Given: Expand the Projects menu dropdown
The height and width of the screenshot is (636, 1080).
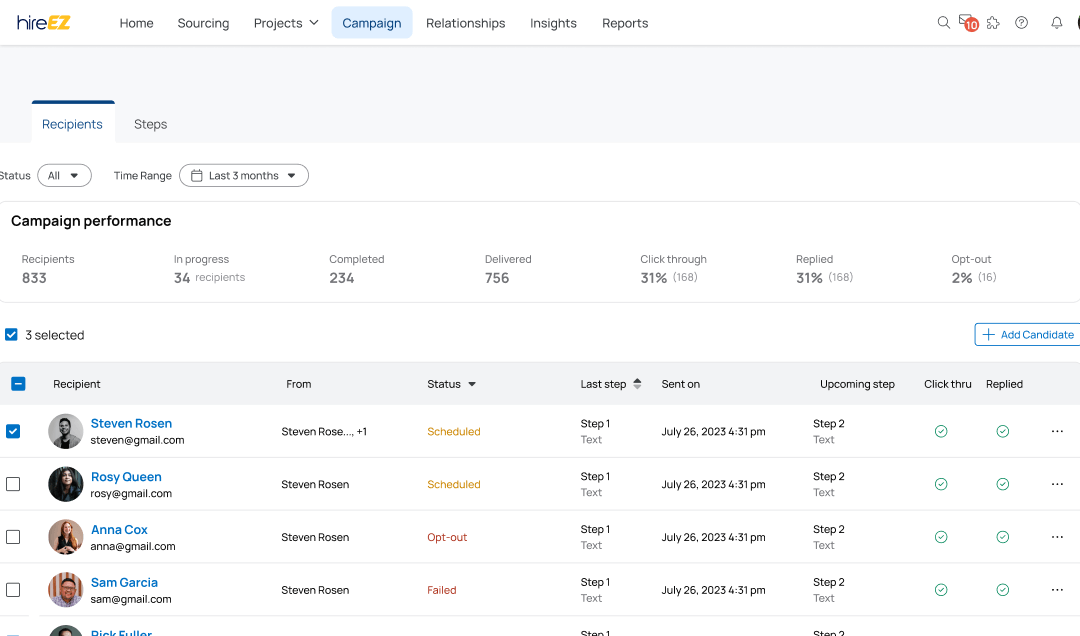Looking at the screenshot, I should (286, 23).
